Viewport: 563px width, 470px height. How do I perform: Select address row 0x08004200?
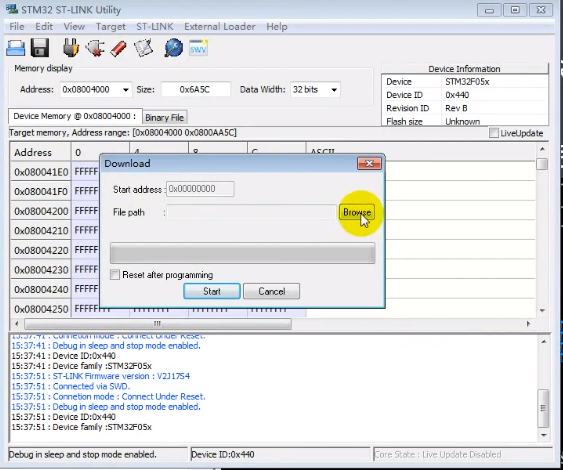pyautogui.click(x=41, y=211)
